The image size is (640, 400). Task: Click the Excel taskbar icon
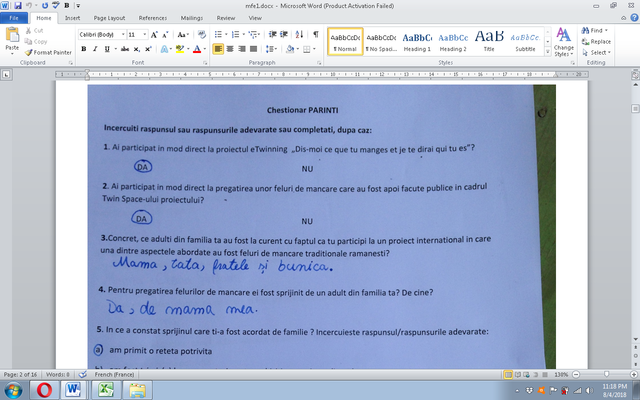(106, 390)
